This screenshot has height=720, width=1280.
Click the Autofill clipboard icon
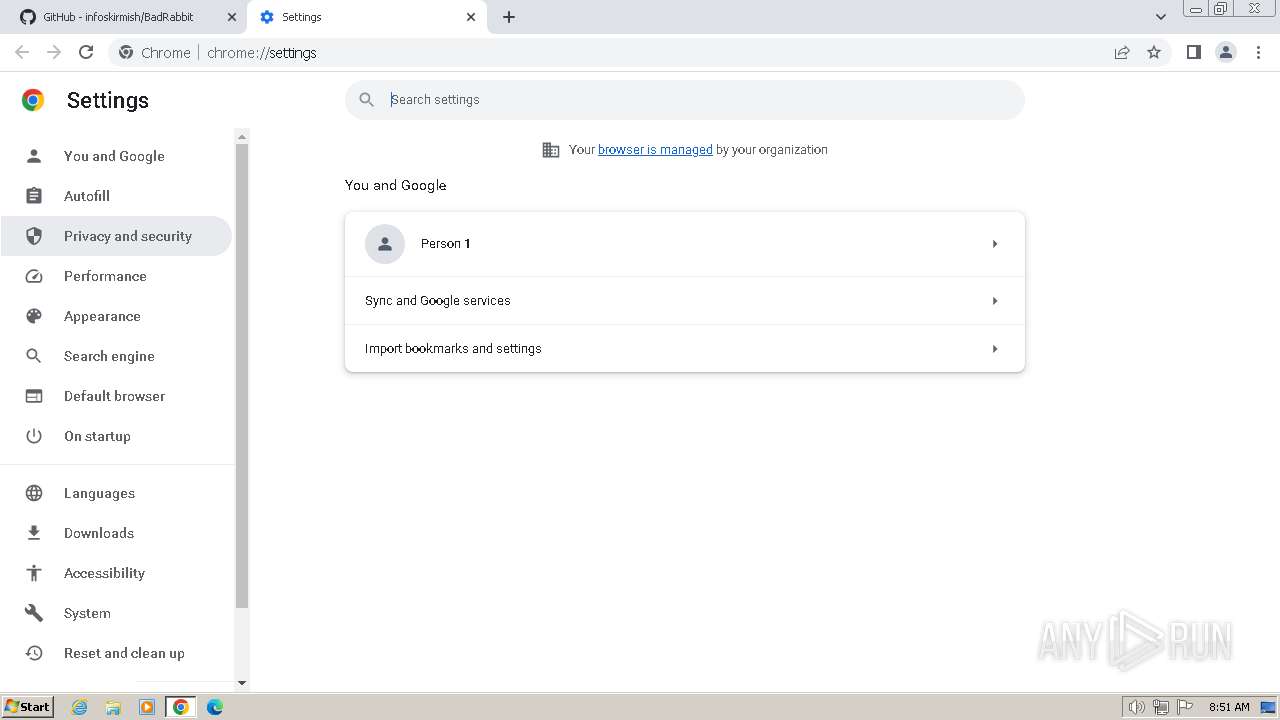[x=34, y=196]
